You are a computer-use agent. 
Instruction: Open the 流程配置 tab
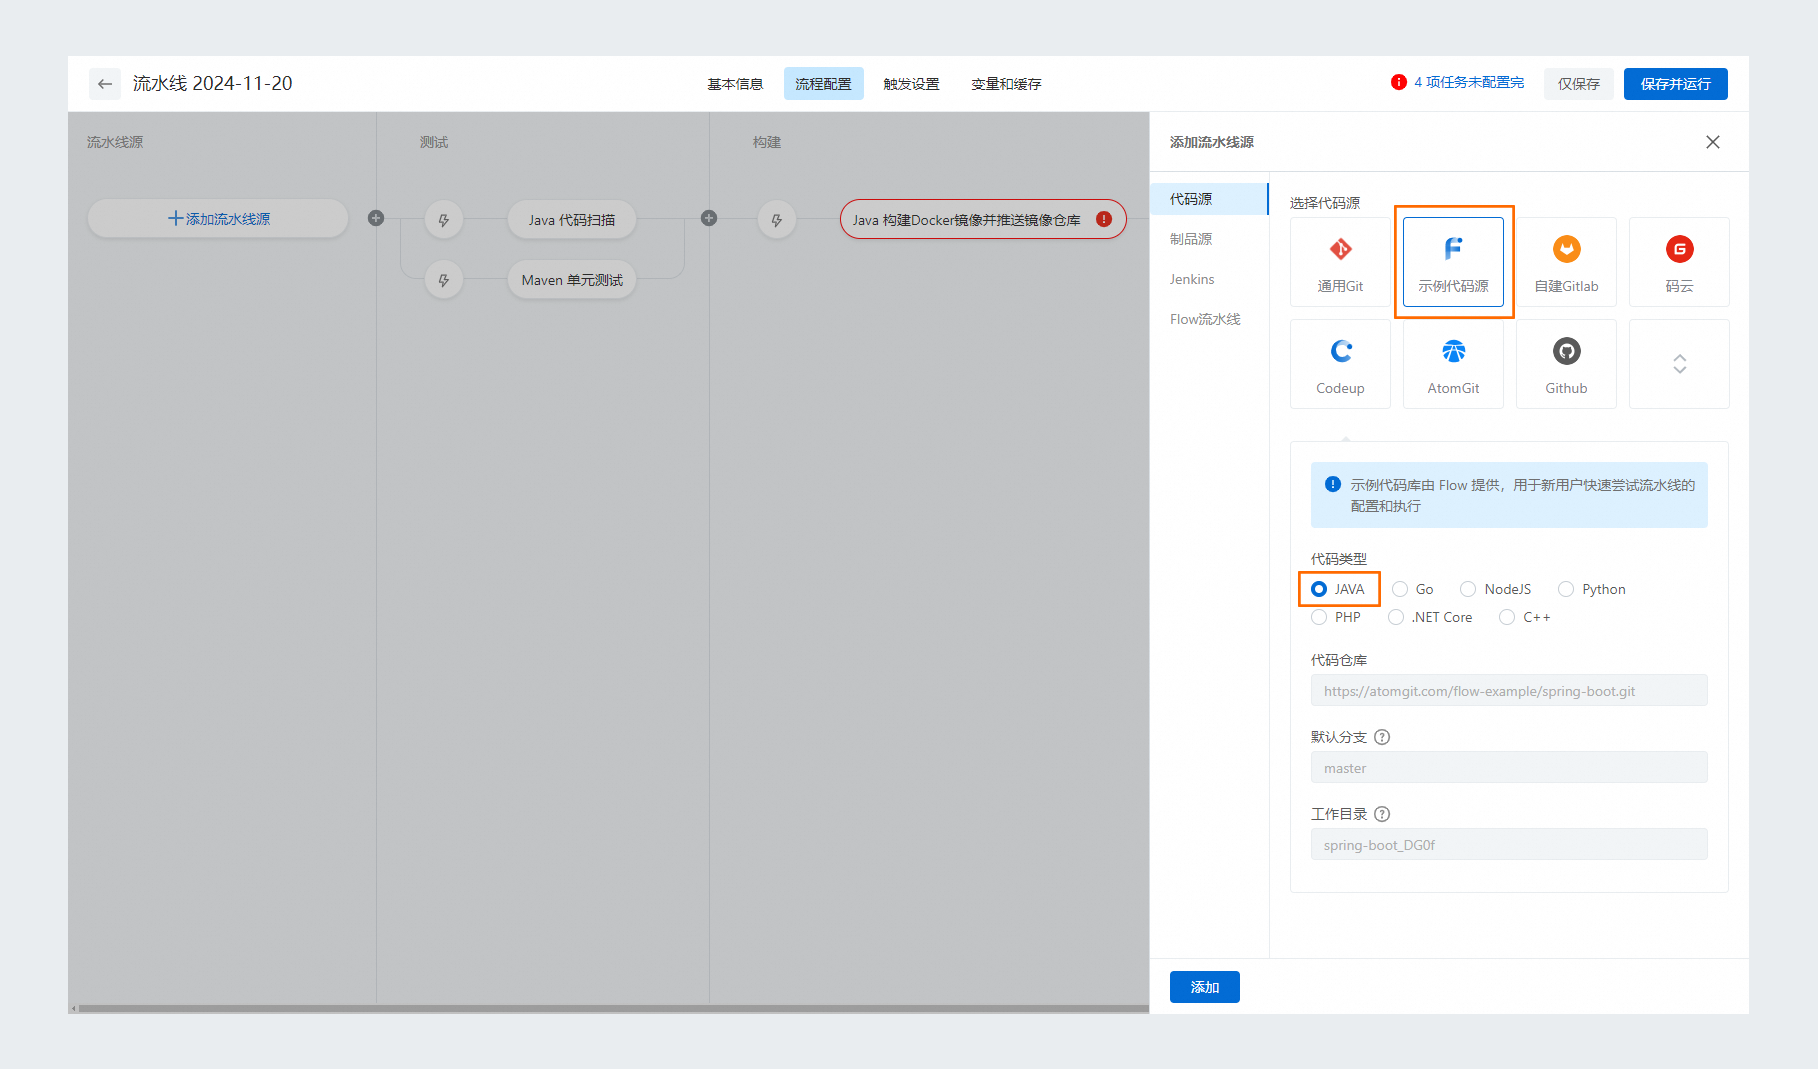tap(823, 84)
